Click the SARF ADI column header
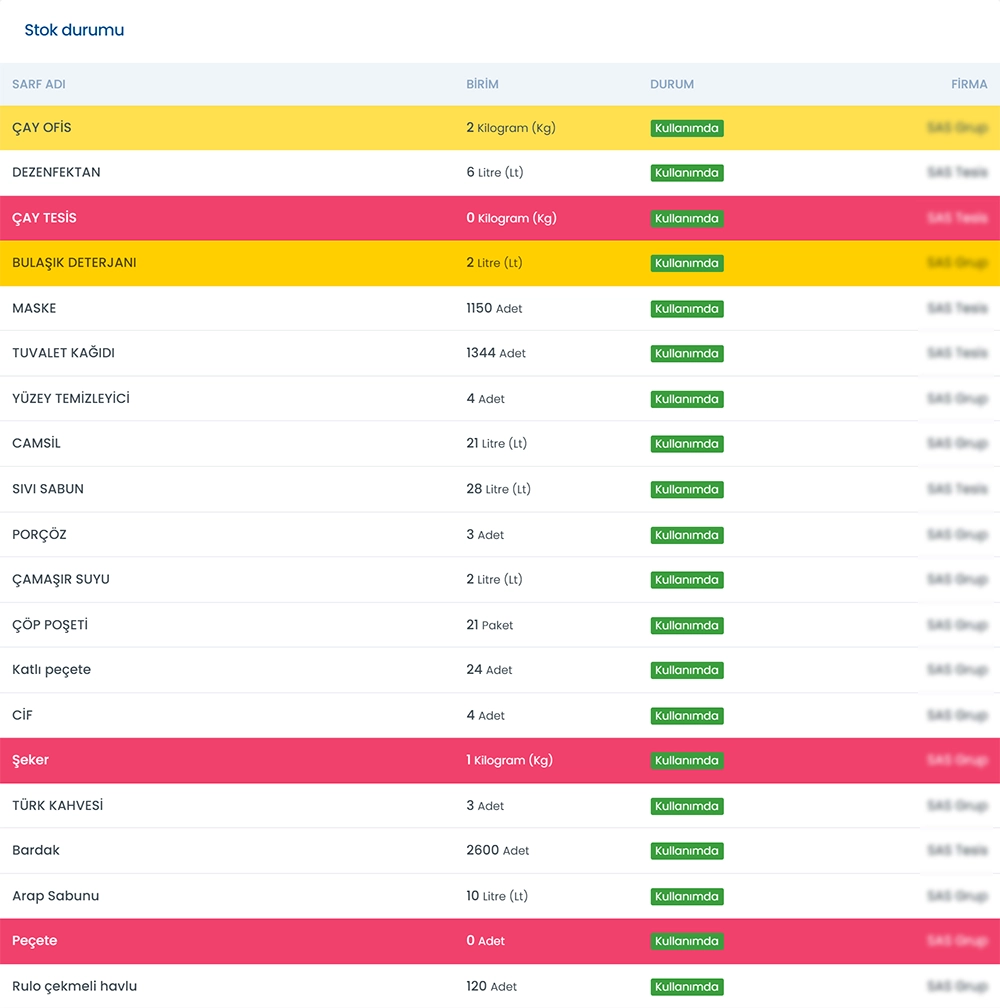The height and width of the screenshot is (1008, 1000). pos(39,84)
